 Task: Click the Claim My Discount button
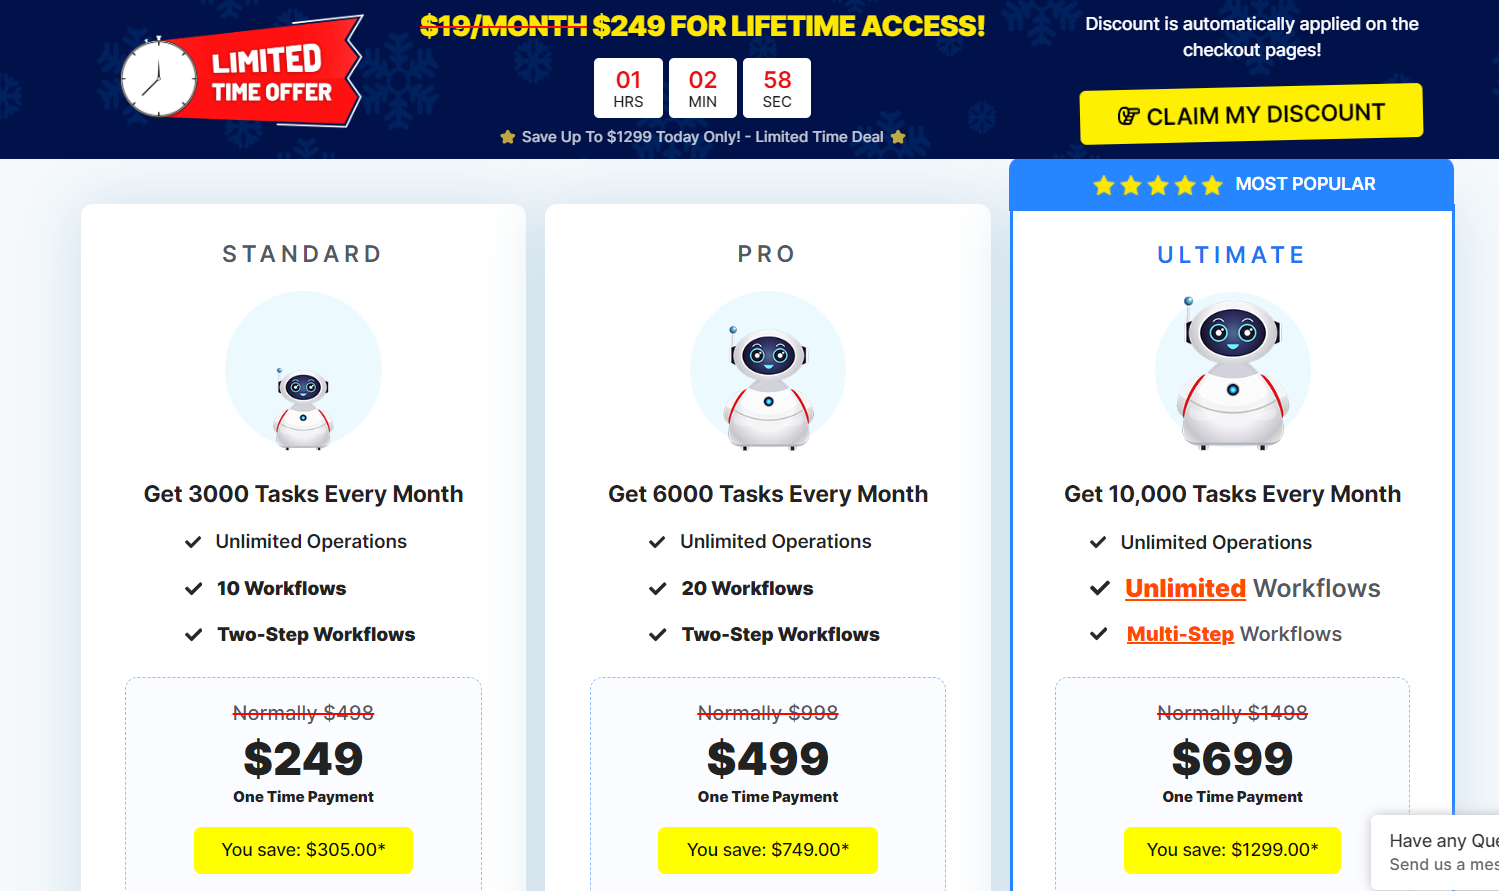[1251, 114]
